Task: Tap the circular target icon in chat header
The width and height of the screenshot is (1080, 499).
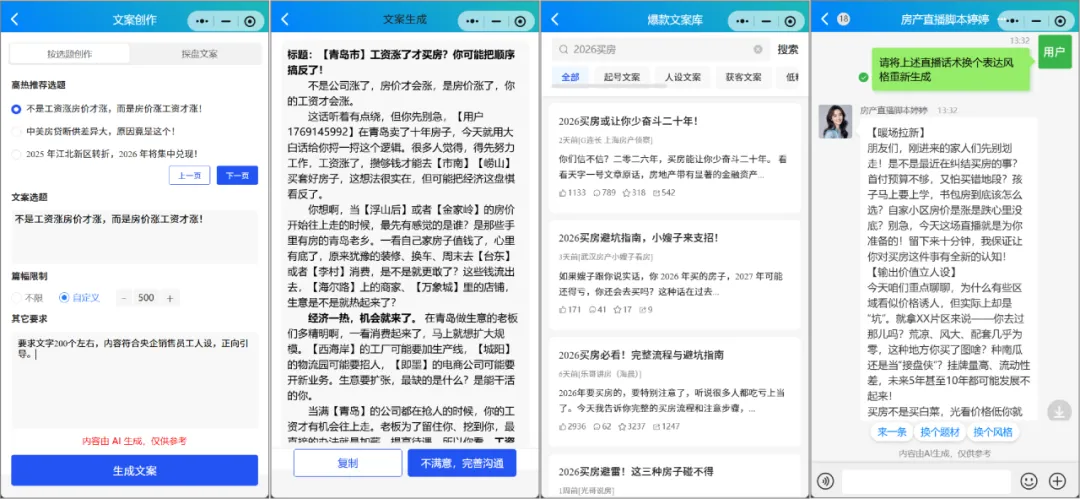Action: coord(1059,21)
